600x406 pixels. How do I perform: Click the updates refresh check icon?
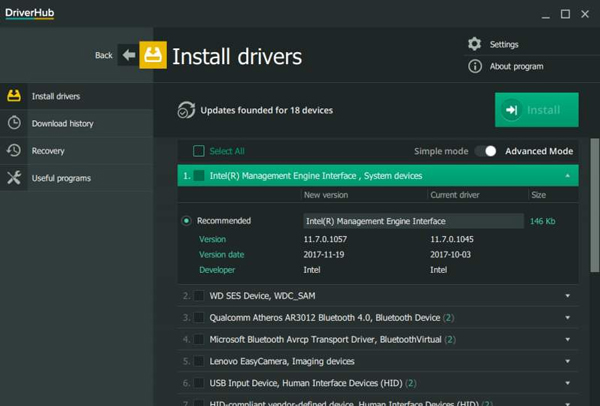point(186,110)
